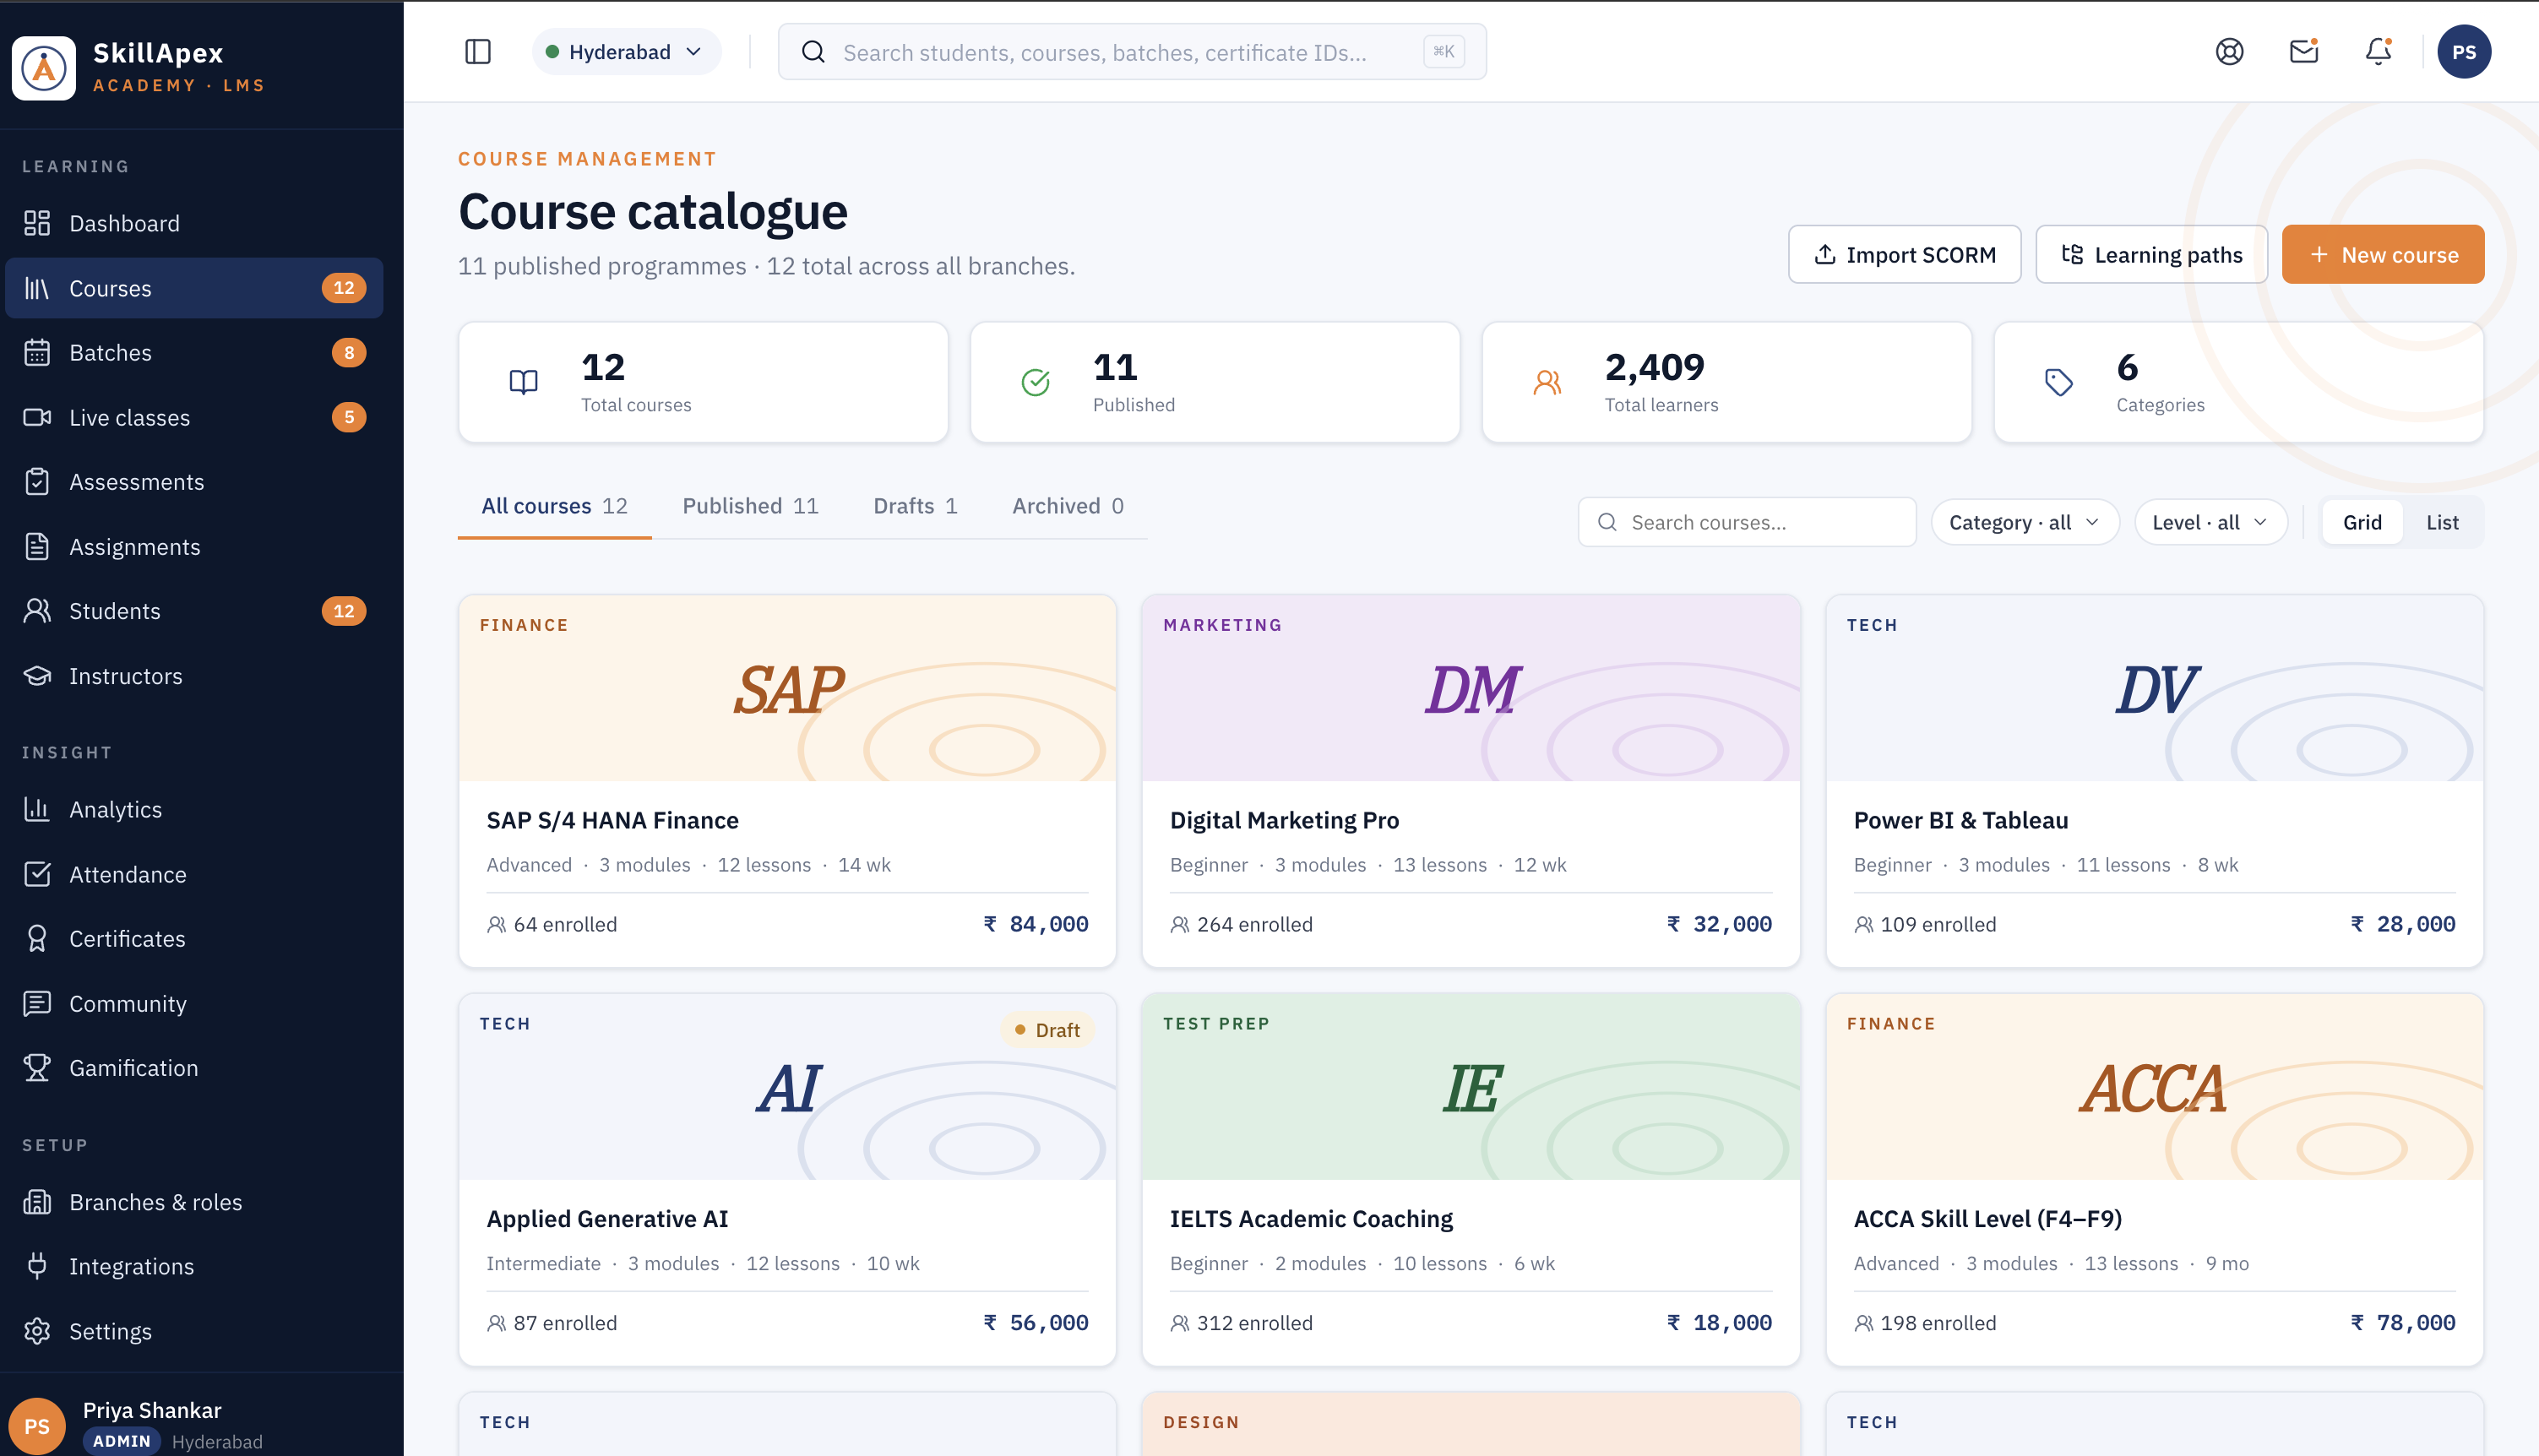Click the New course button
Viewport: 2539px width, 1456px height.
[x=2383, y=255]
